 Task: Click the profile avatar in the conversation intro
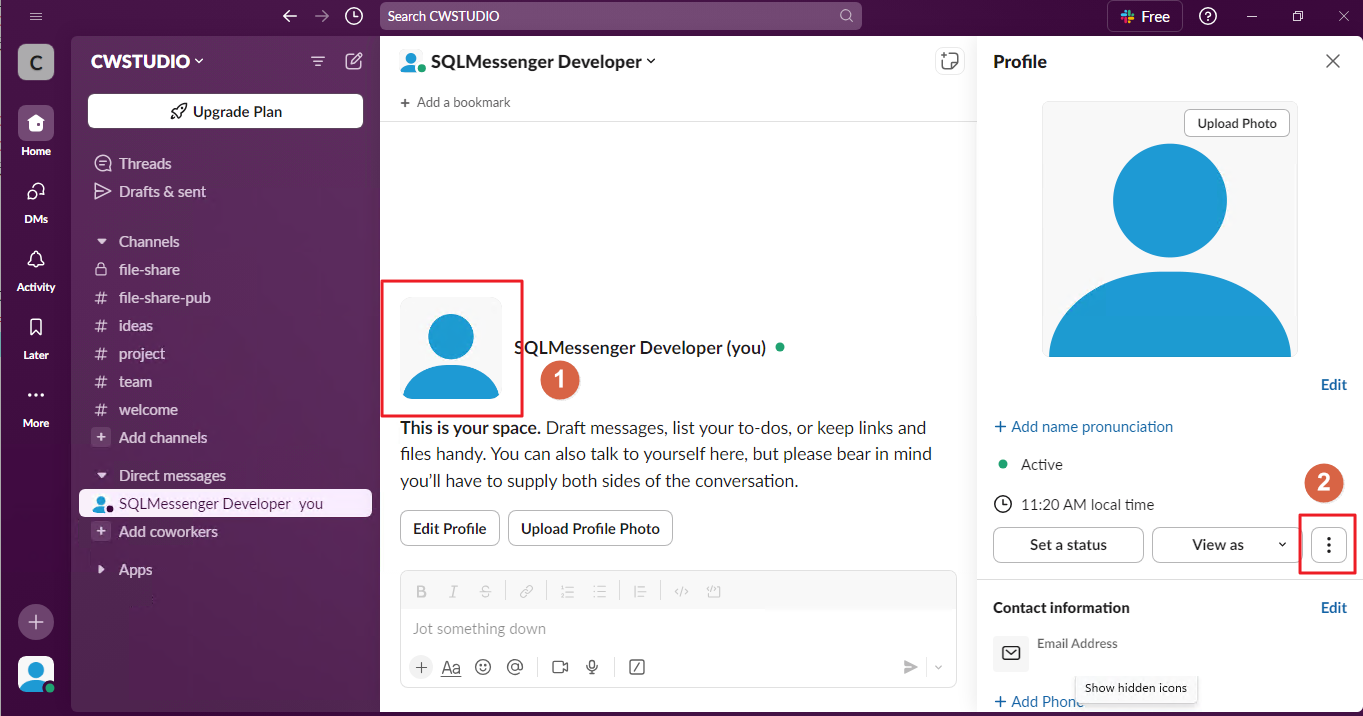coord(451,348)
